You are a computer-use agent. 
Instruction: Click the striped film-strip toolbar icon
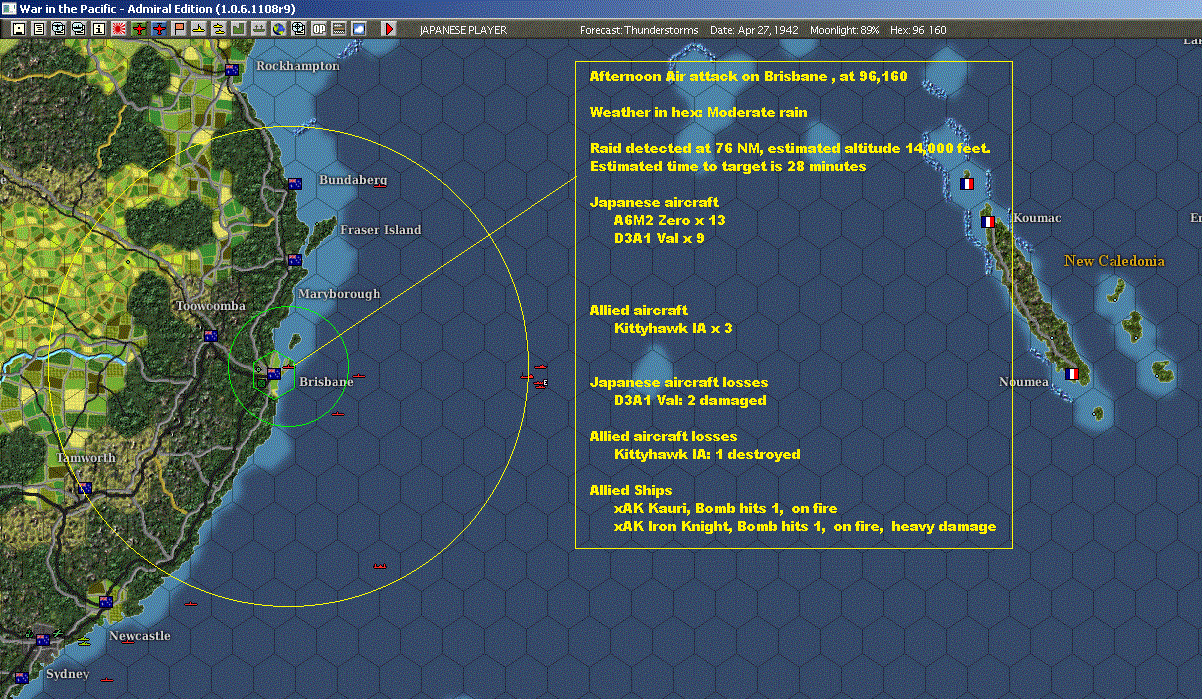tap(339, 29)
